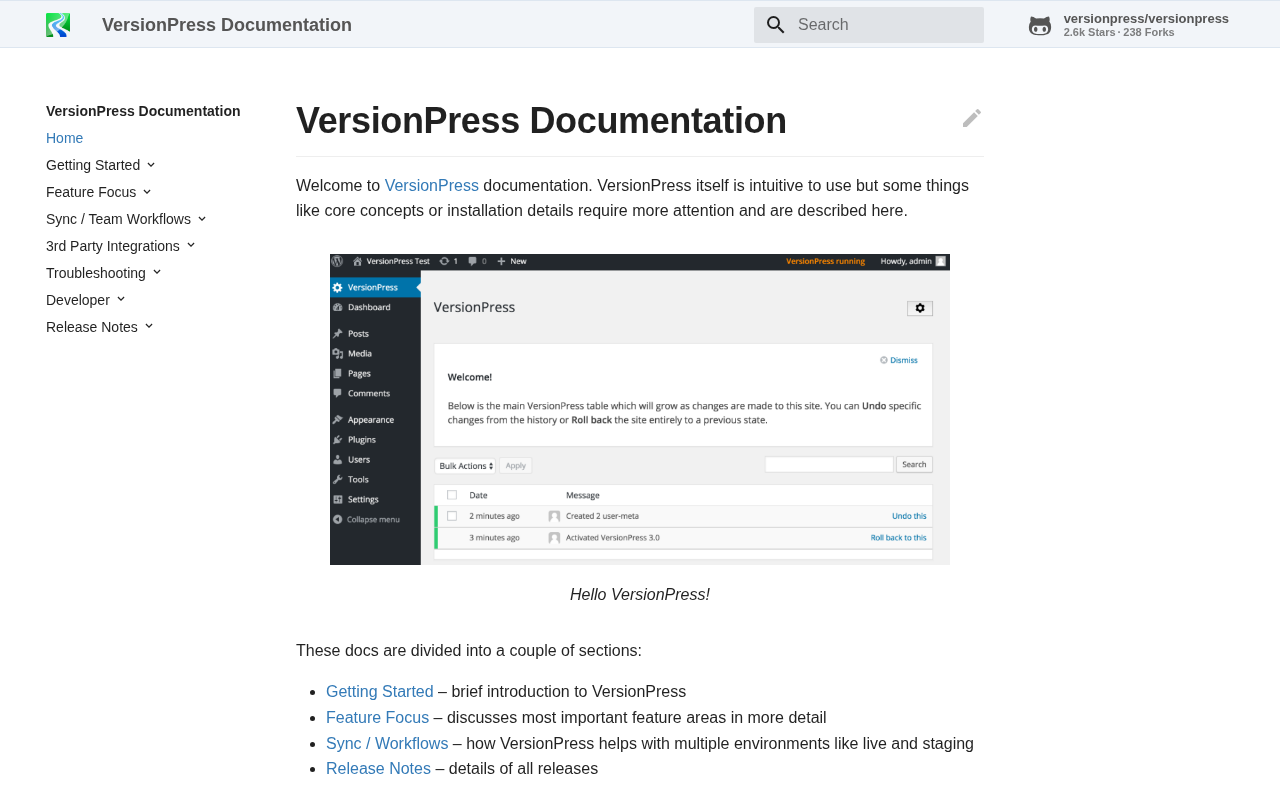Expand the Troubleshooting nav item
1280x800 pixels.
click(157, 273)
